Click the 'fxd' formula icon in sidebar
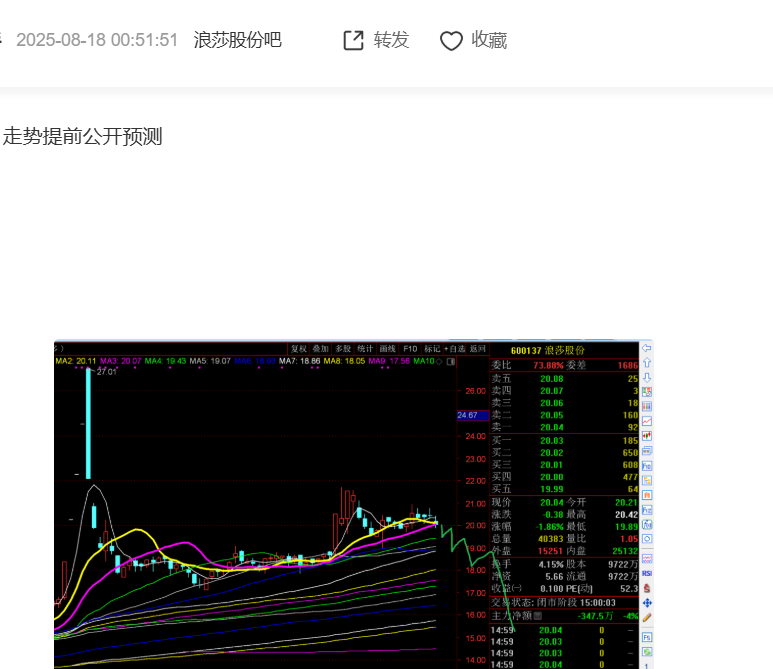The height and width of the screenshot is (669, 773). coord(647,525)
